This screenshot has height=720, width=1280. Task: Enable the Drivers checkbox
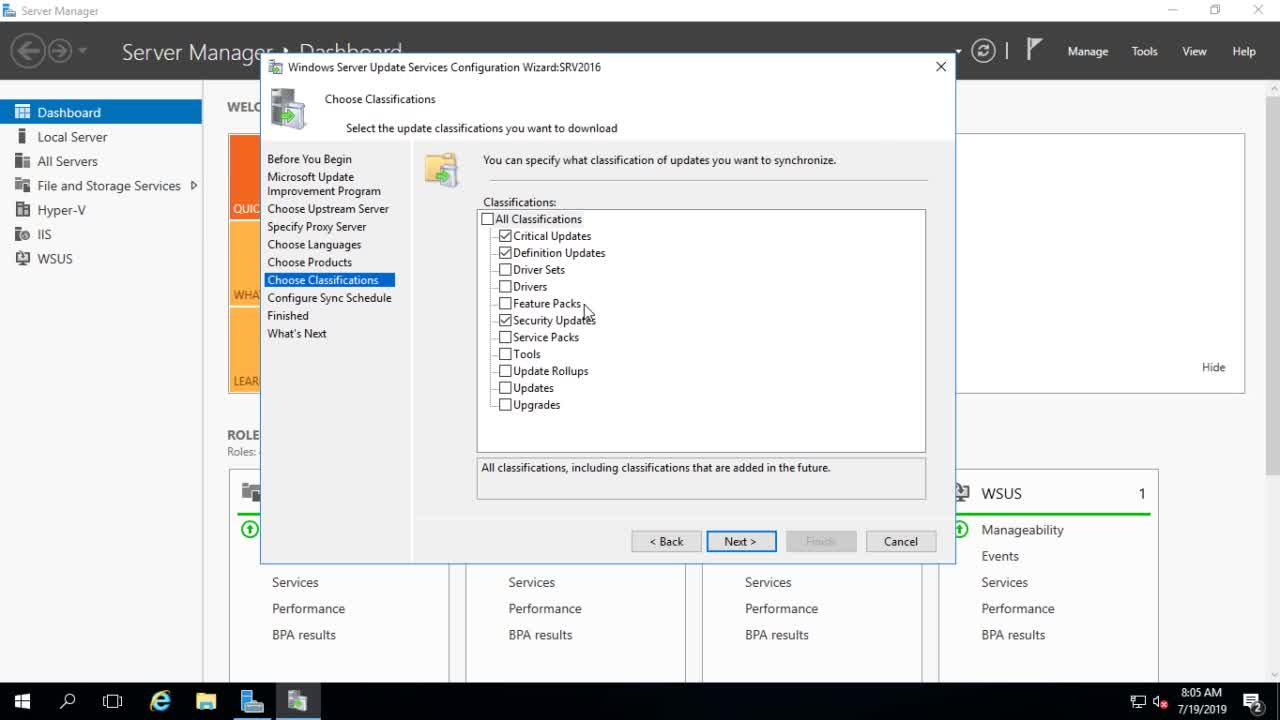pos(505,287)
